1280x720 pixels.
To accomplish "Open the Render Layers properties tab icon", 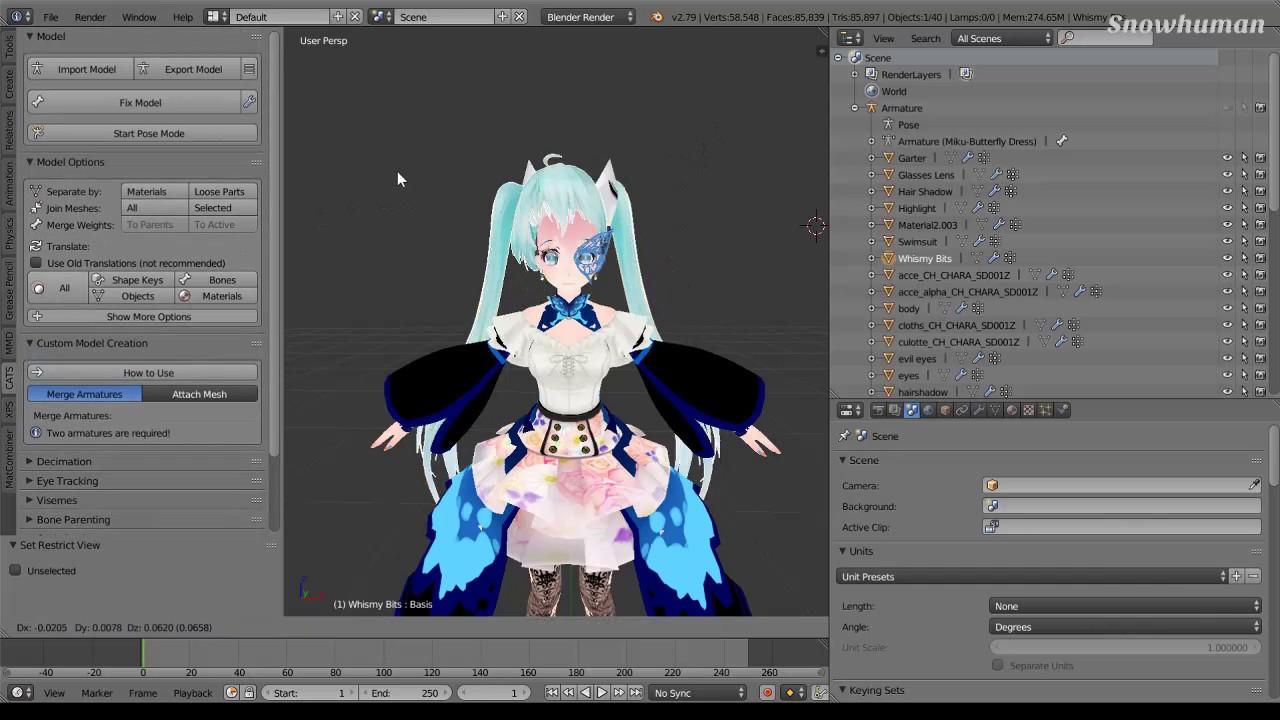I will (x=894, y=410).
